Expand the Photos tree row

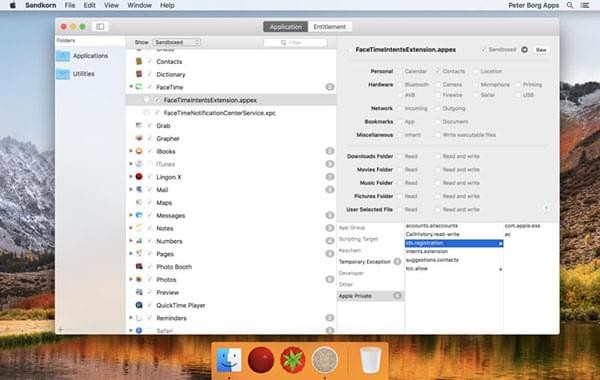[131, 279]
